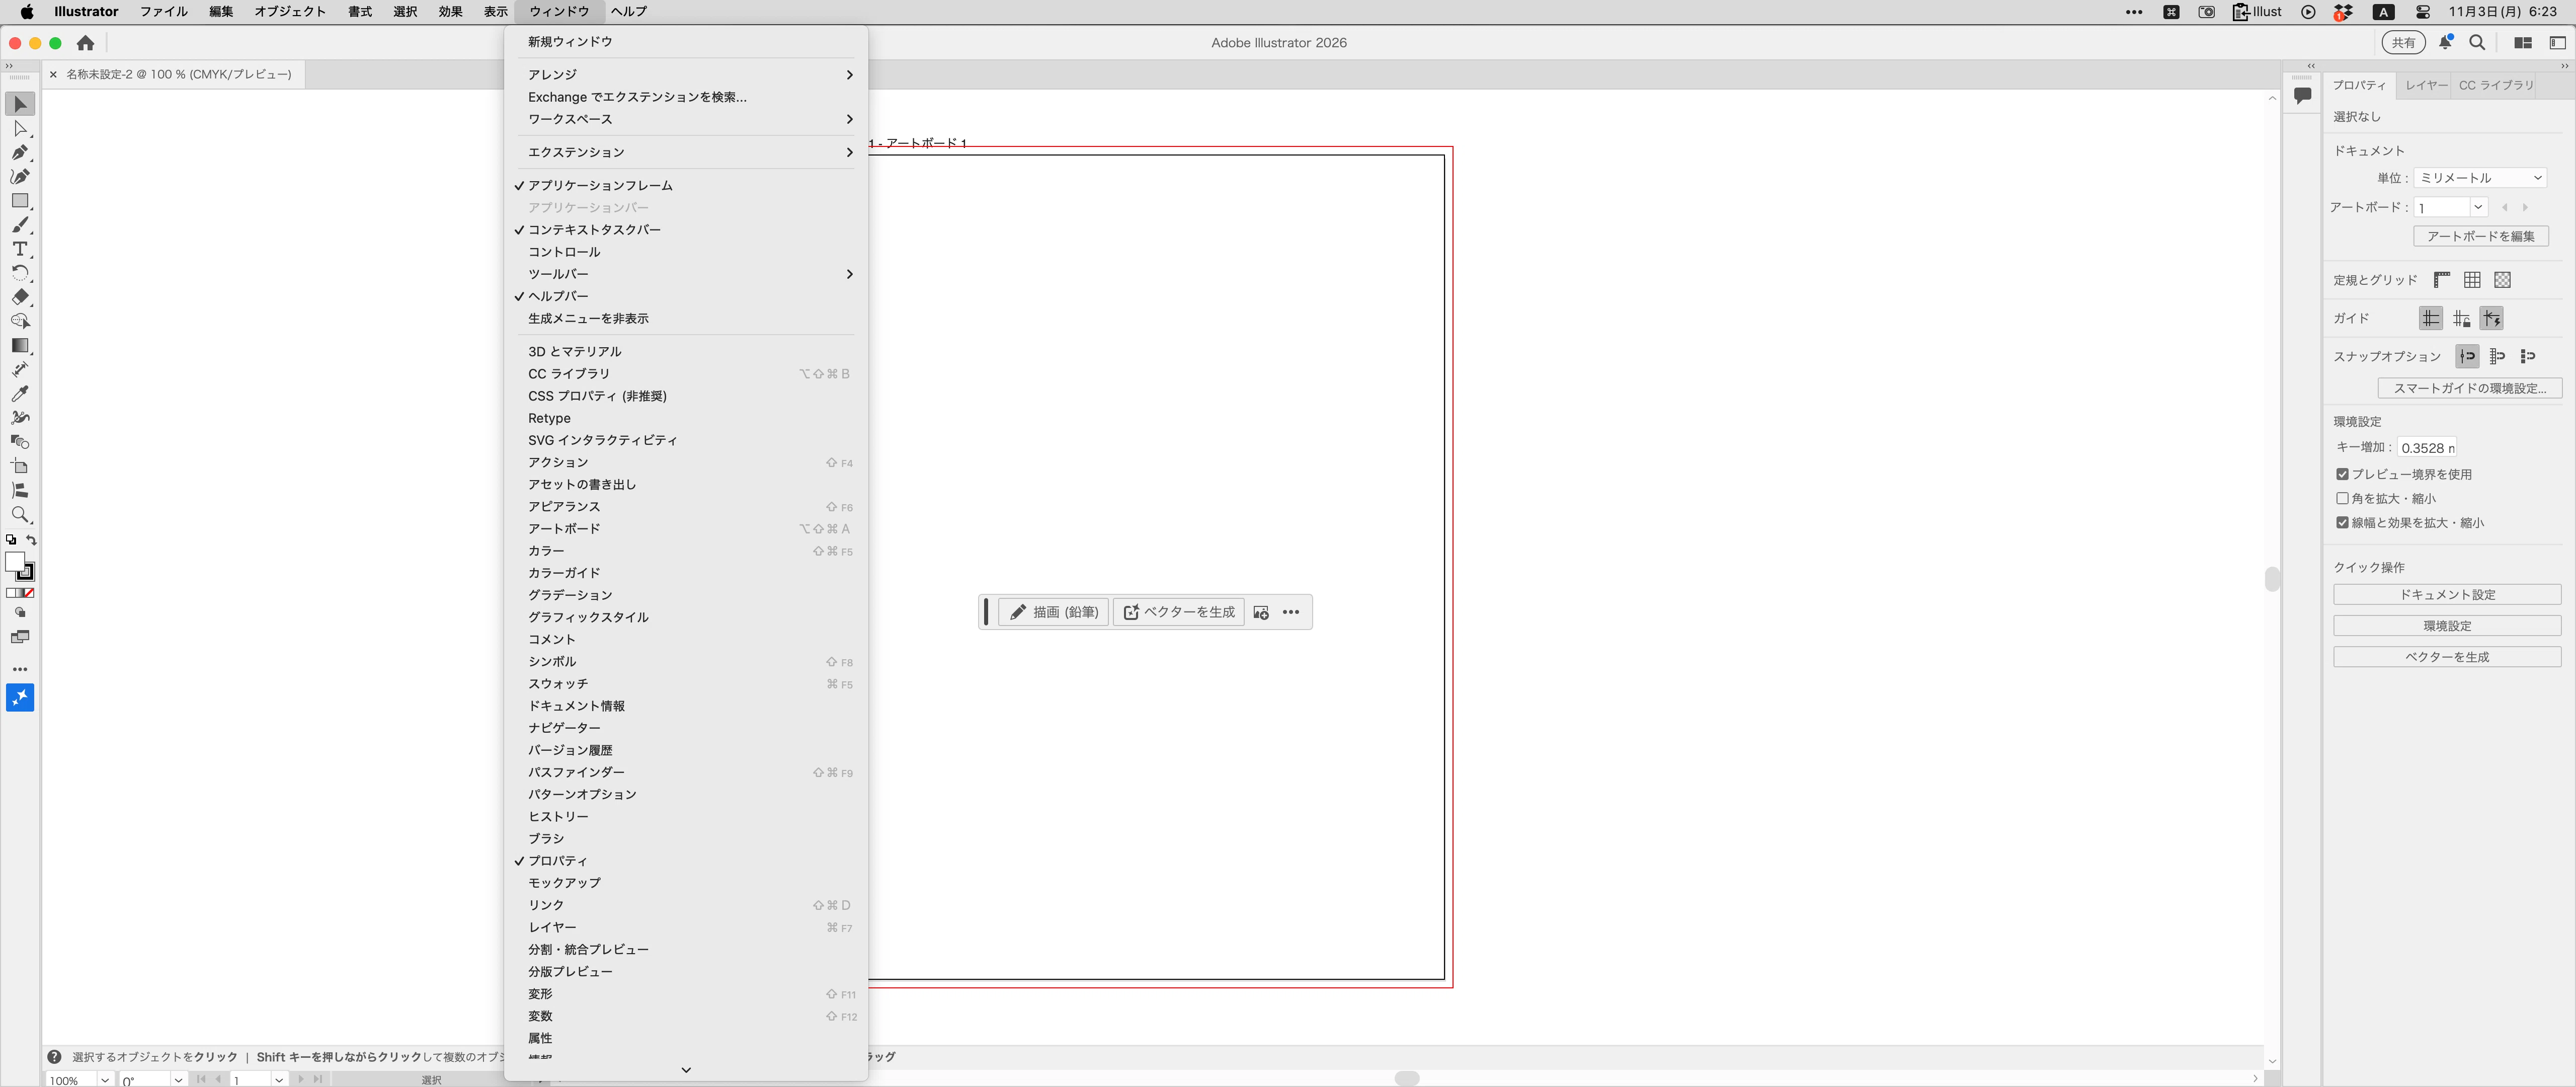Toggle アプリケーションフレーム menu item
Viewport: 2576px width, 1087px height.
click(686, 185)
